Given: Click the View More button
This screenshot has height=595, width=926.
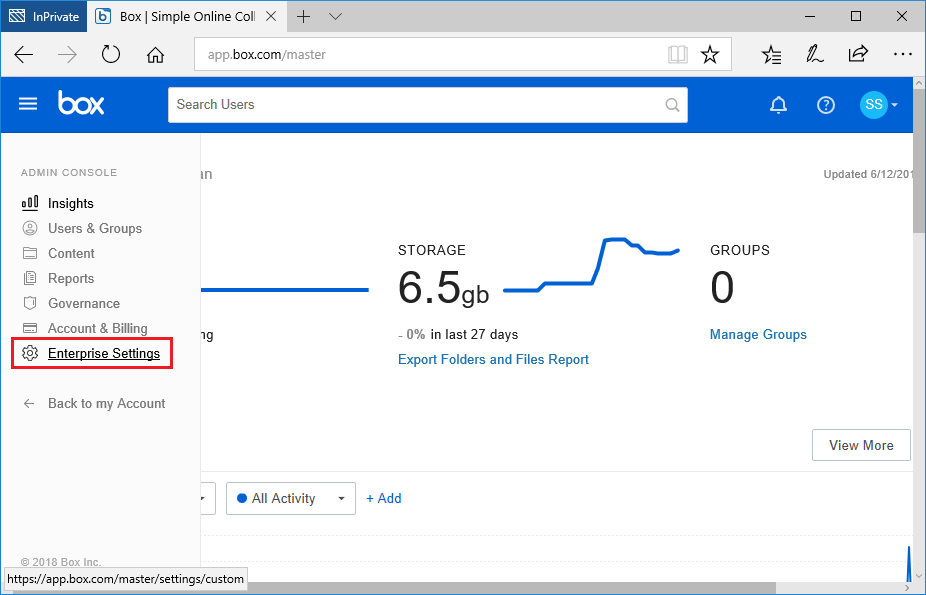Looking at the screenshot, I should [861, 445].
